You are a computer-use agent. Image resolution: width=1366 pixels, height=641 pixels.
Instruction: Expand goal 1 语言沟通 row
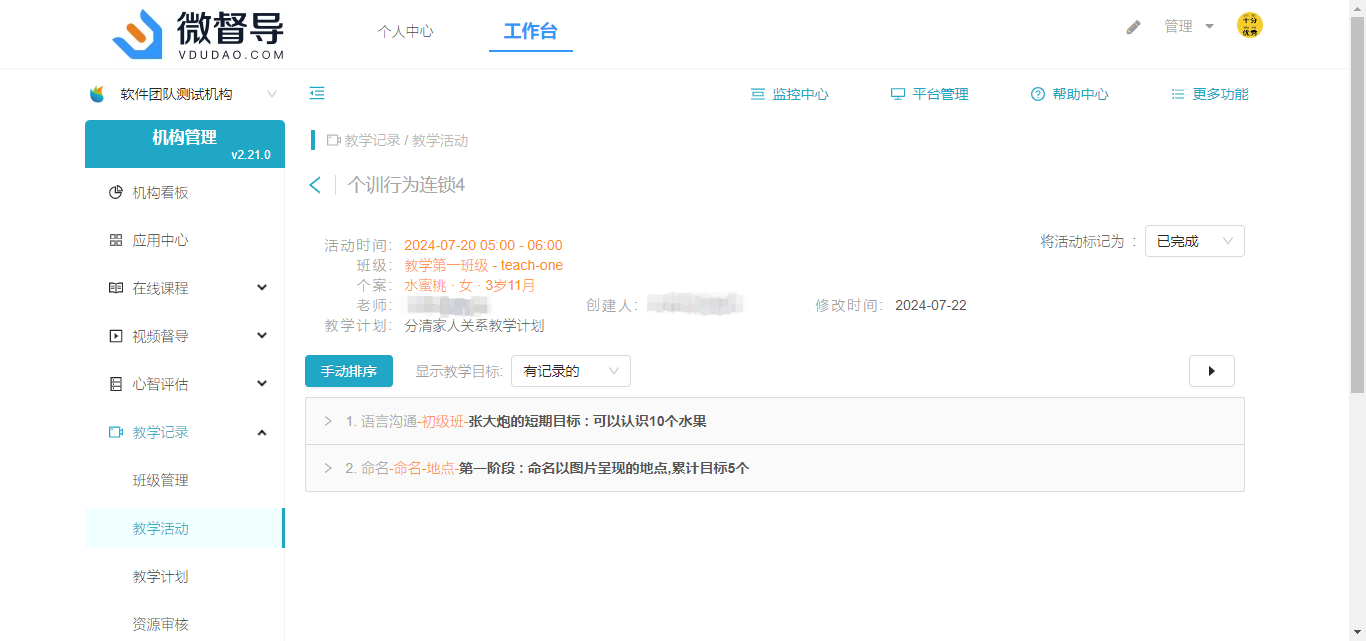pyautogui.click(x=328, y=421)
